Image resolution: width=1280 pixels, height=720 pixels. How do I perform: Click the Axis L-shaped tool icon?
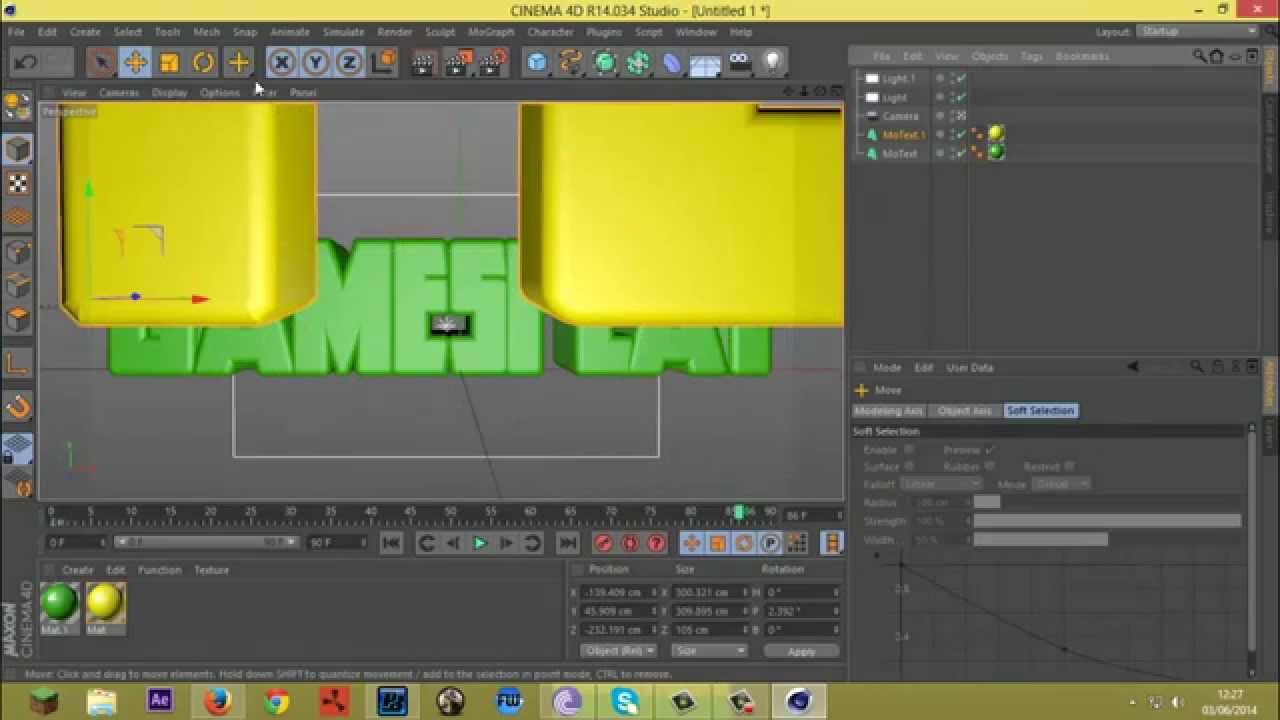[18, 363]
